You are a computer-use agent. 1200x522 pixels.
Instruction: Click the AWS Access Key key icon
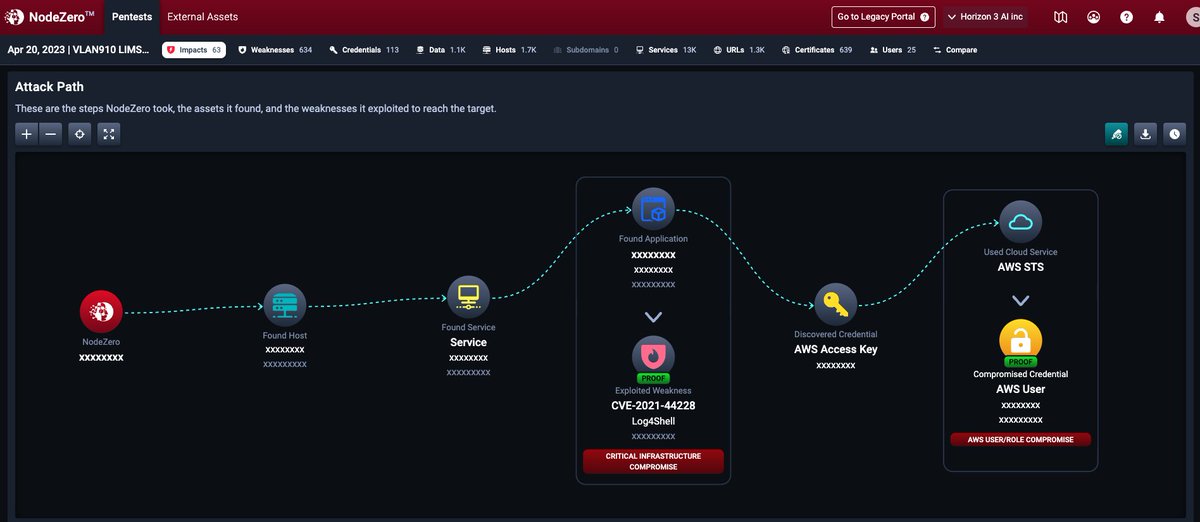[x=835, y=304]
